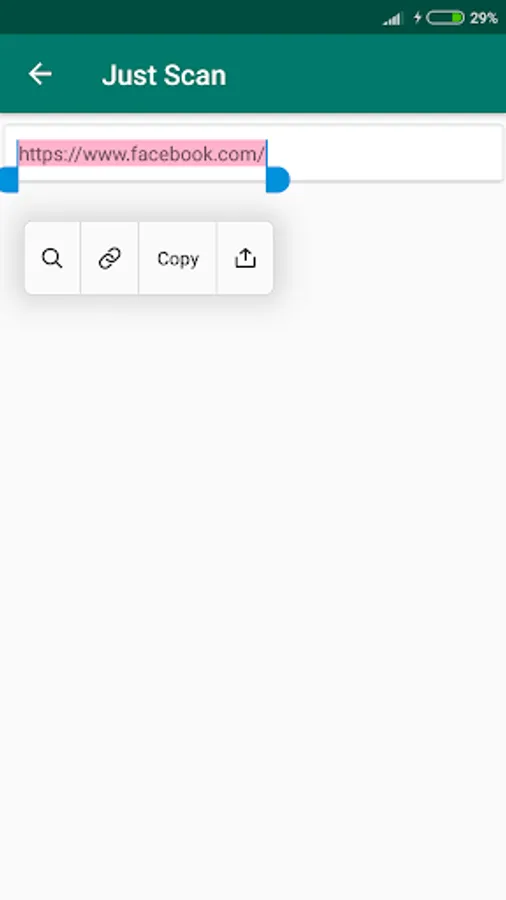The image size is (506, 900).
Task: Tap the dark status bar empty area
Action: tap(189, 17)
